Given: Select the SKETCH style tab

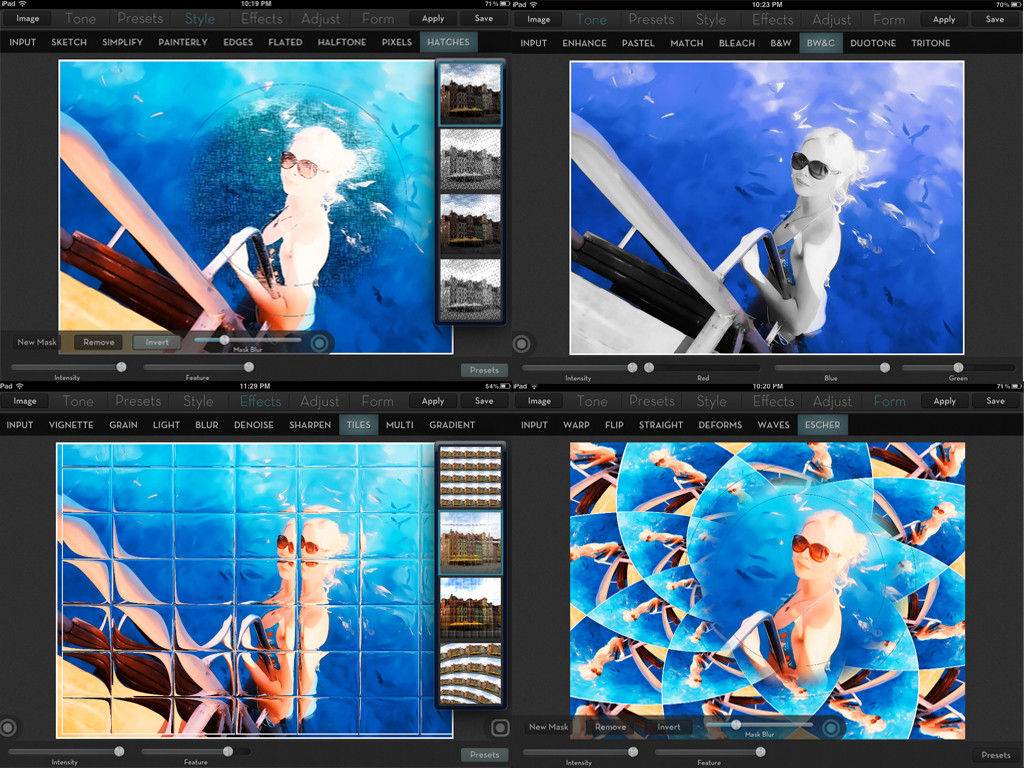Looking at the screenshot, I should click(69, 42).
